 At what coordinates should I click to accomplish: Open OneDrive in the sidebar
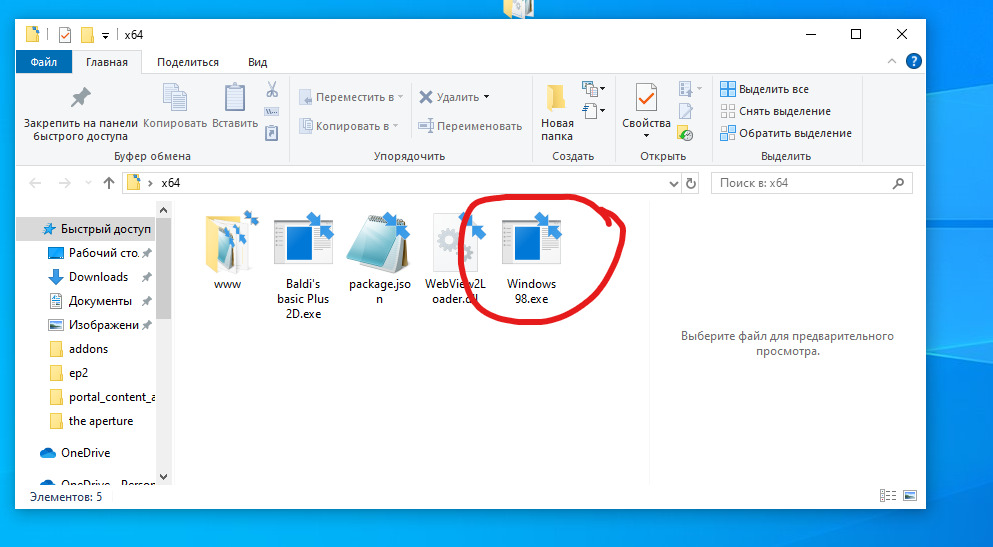[x=75, y=453]
